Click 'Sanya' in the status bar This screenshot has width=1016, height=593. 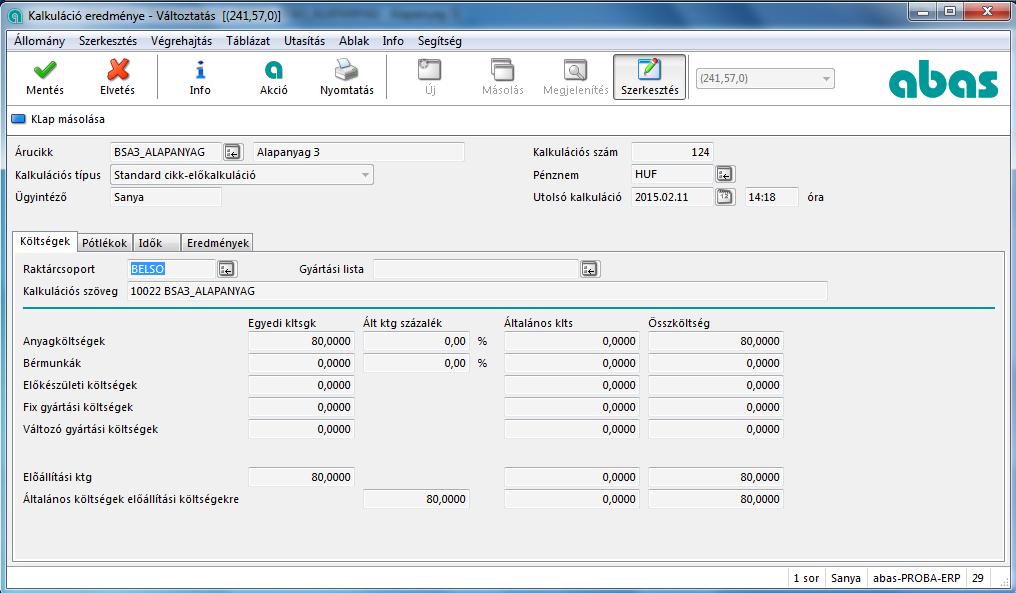[846, 578]
